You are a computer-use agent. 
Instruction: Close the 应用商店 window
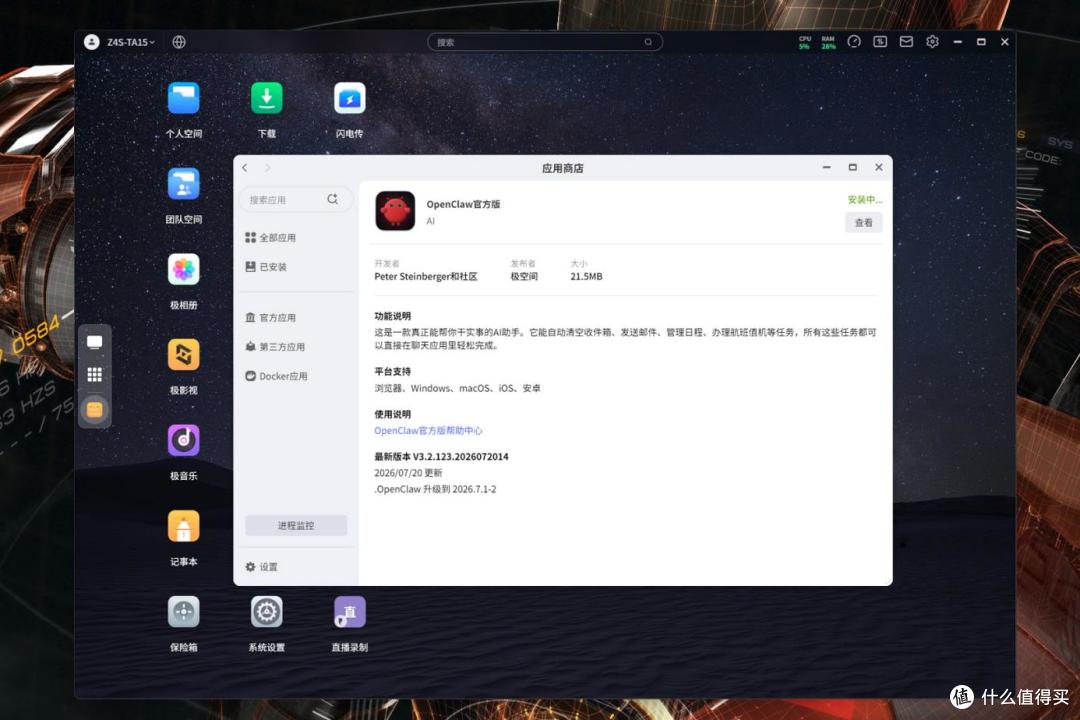pos(879,167)
